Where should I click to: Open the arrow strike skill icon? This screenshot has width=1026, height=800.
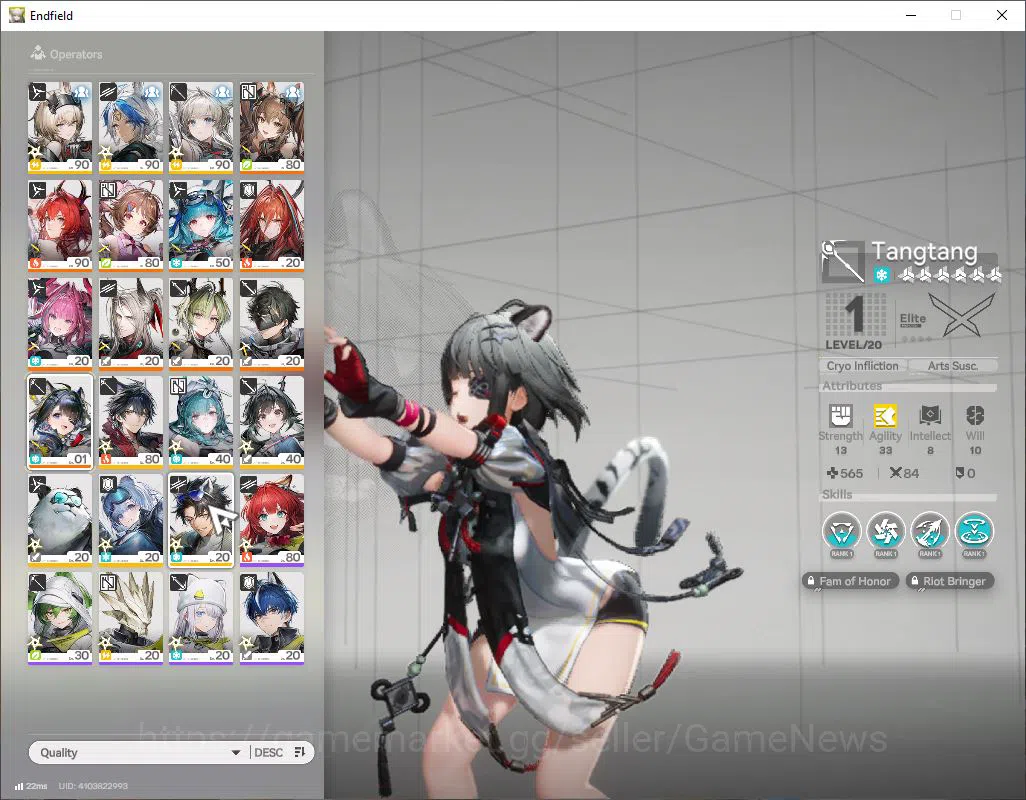(930, 531)
